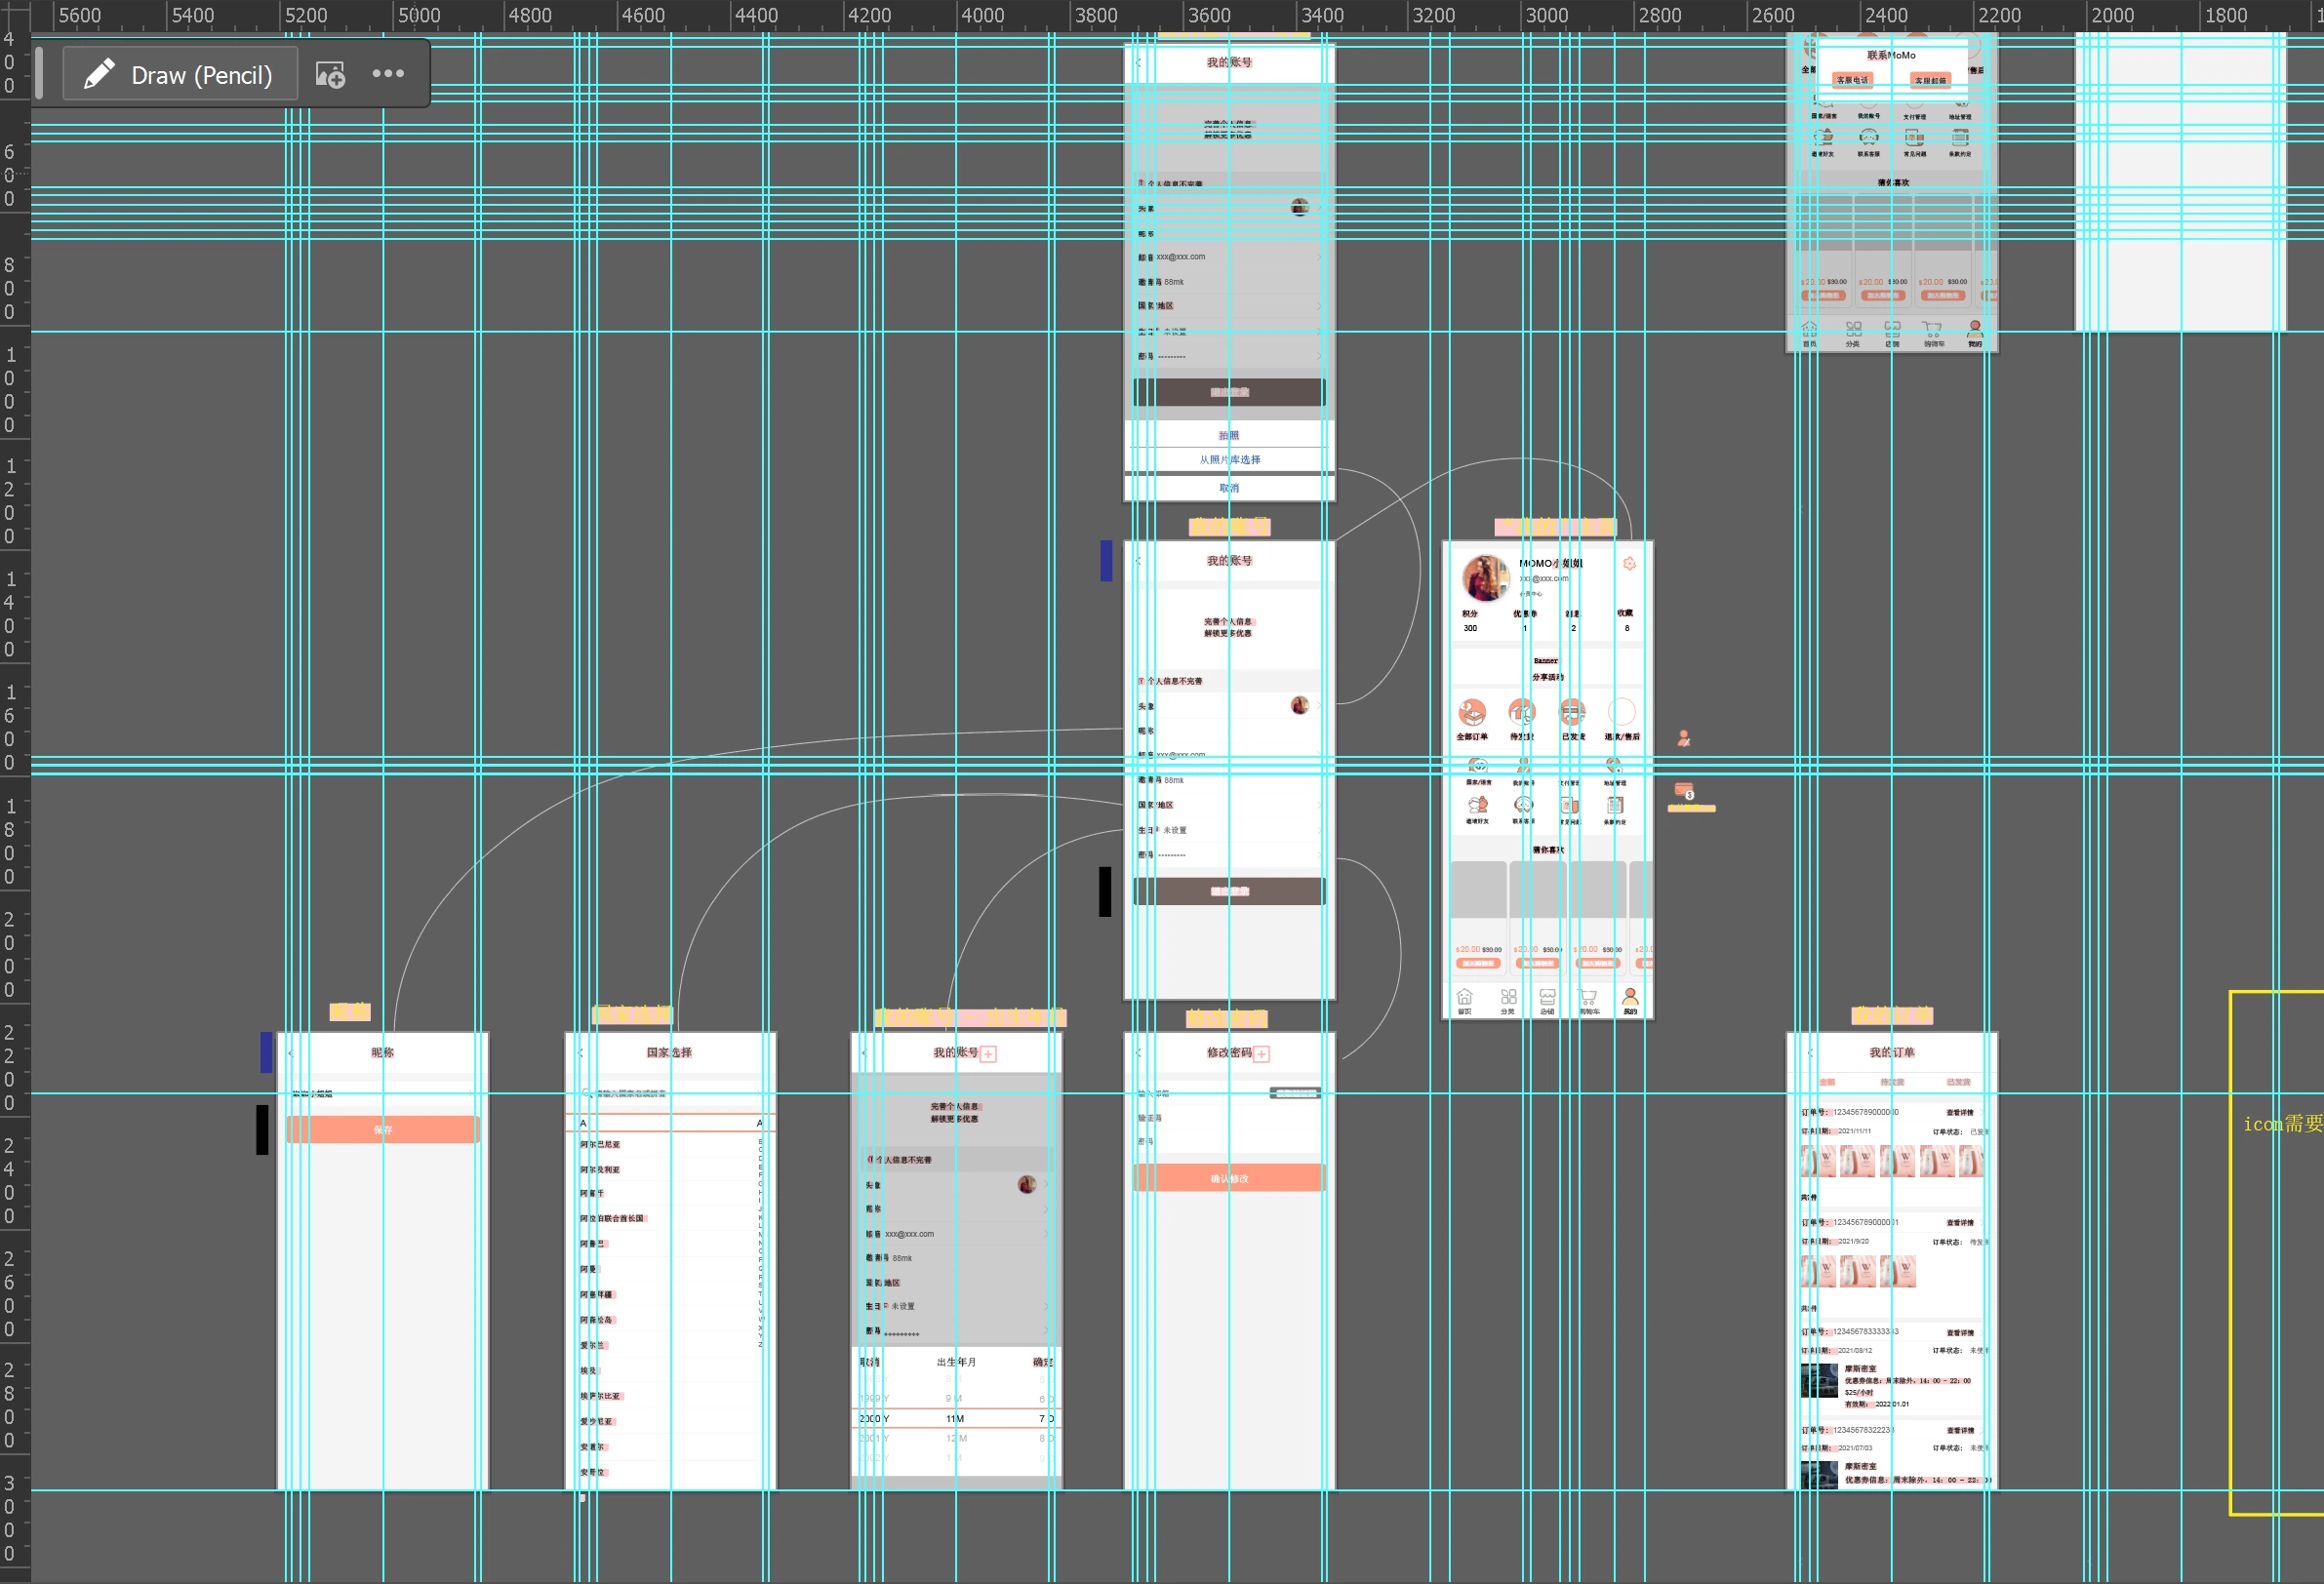Select the yellow icon需要 note text
Screen dimensions: 2324x1584
2282,1124
